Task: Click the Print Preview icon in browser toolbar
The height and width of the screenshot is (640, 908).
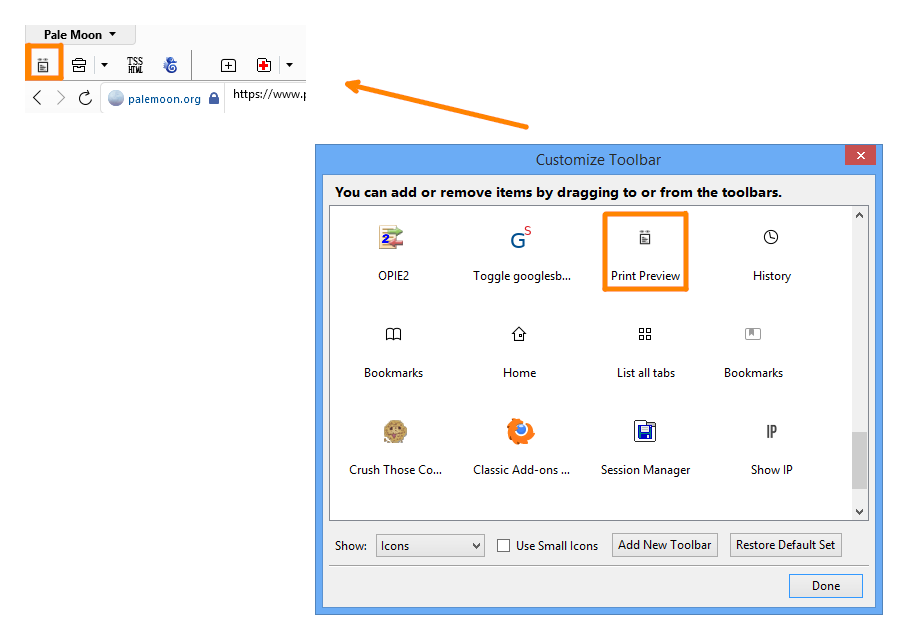Action: [43, 65]
